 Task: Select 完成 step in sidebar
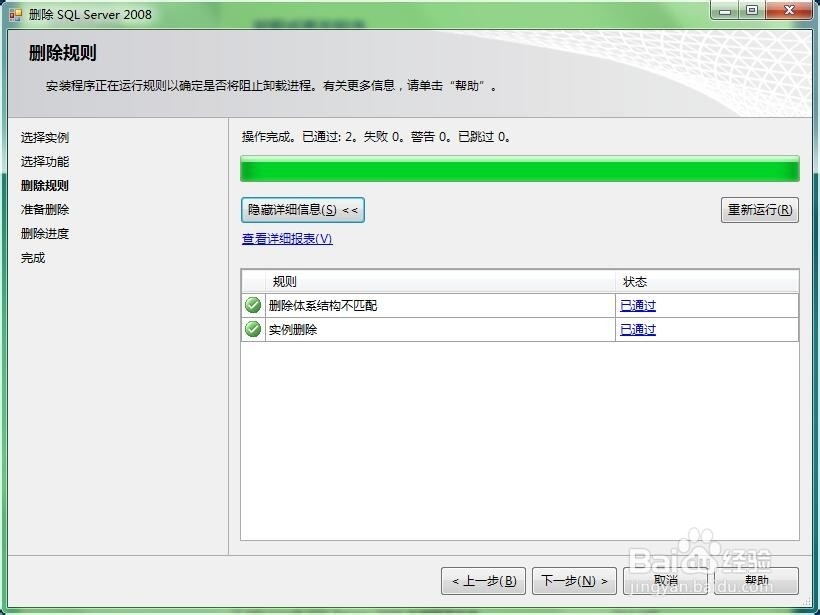(32, 257)
